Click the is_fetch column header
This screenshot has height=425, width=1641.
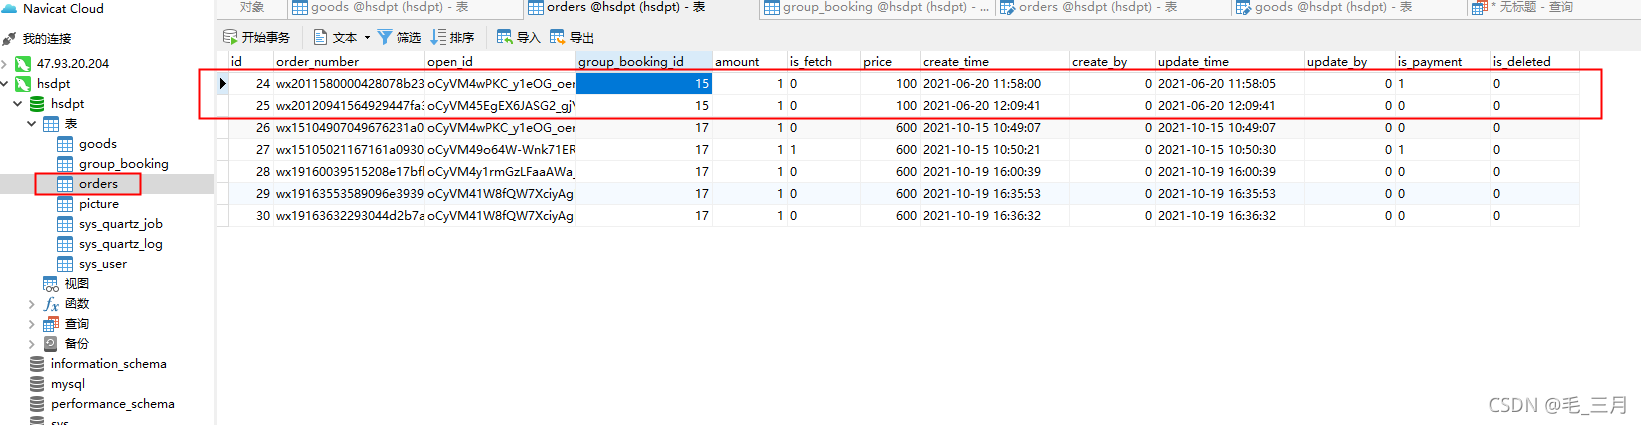(824, 61)
